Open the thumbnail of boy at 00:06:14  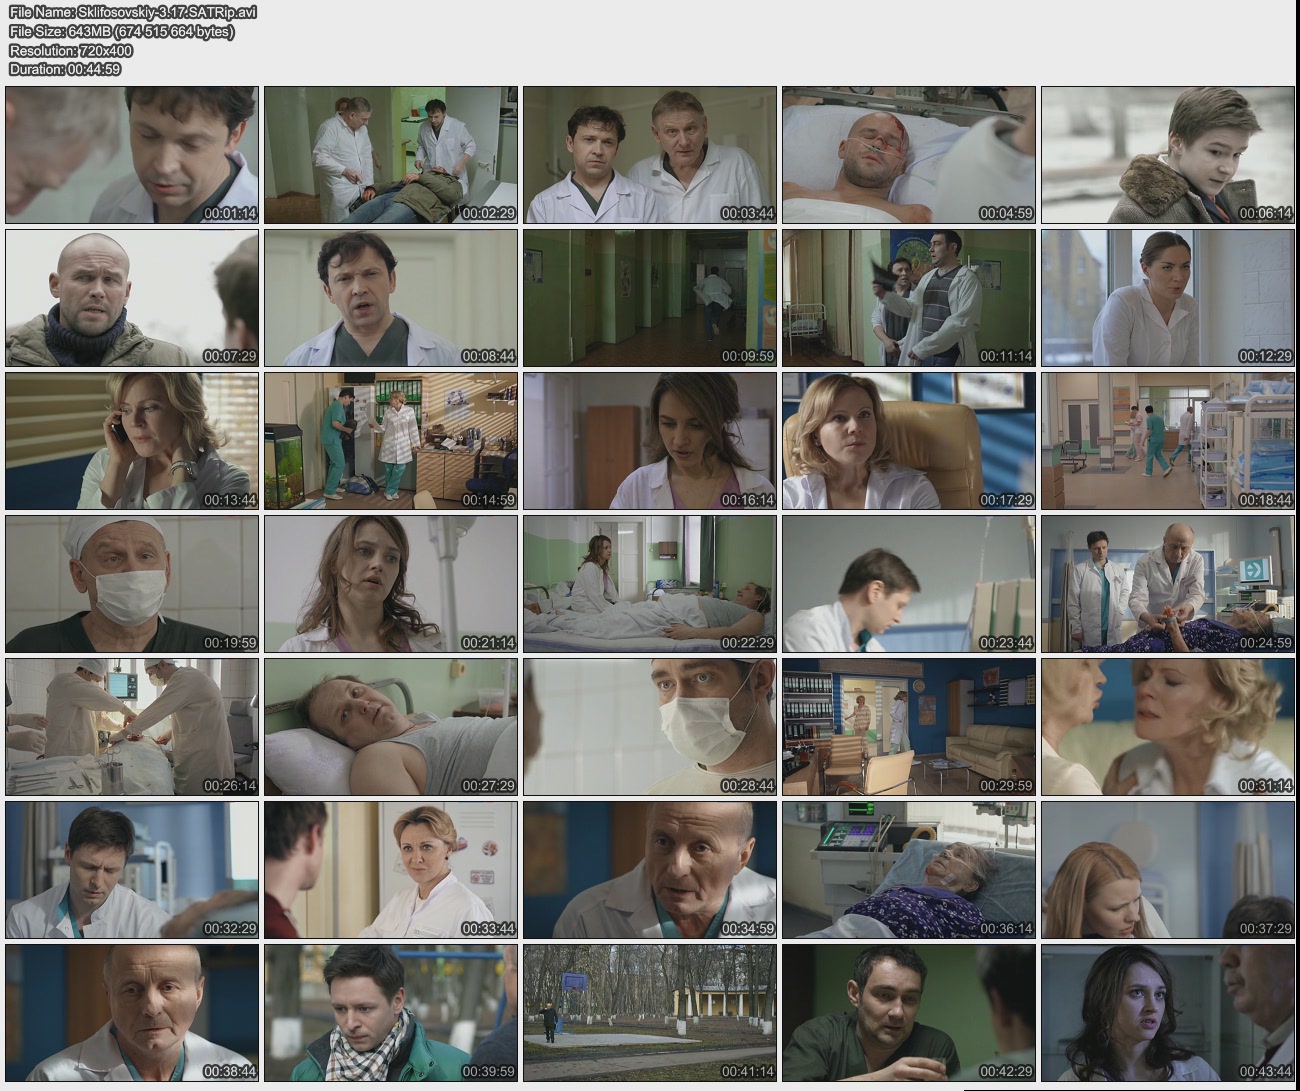click(x=1167, y=155)
